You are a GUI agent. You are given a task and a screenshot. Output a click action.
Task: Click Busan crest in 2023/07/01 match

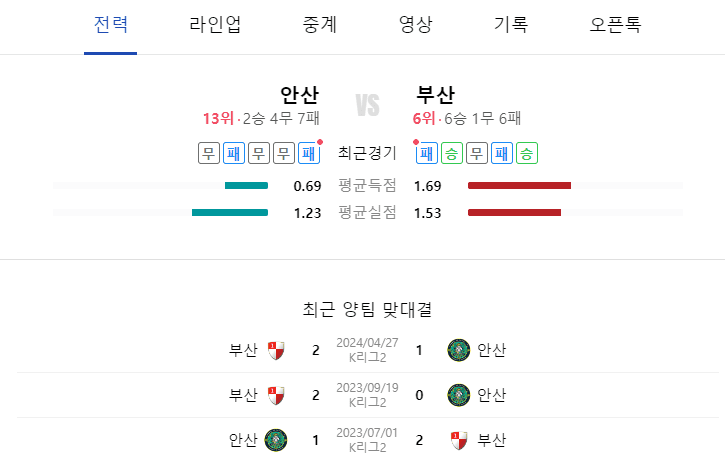(x=459, y=440)
